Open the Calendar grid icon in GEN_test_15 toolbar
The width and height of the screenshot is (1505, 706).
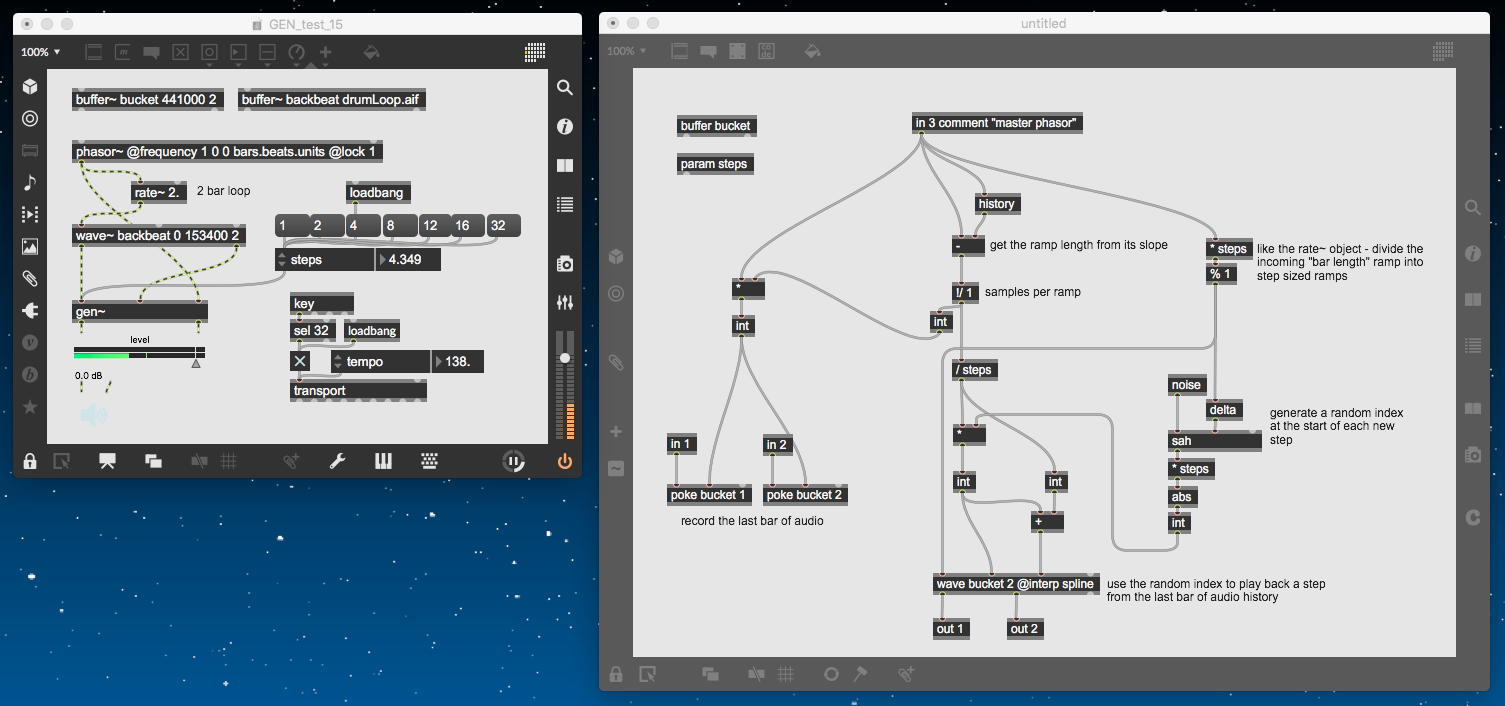535,52
